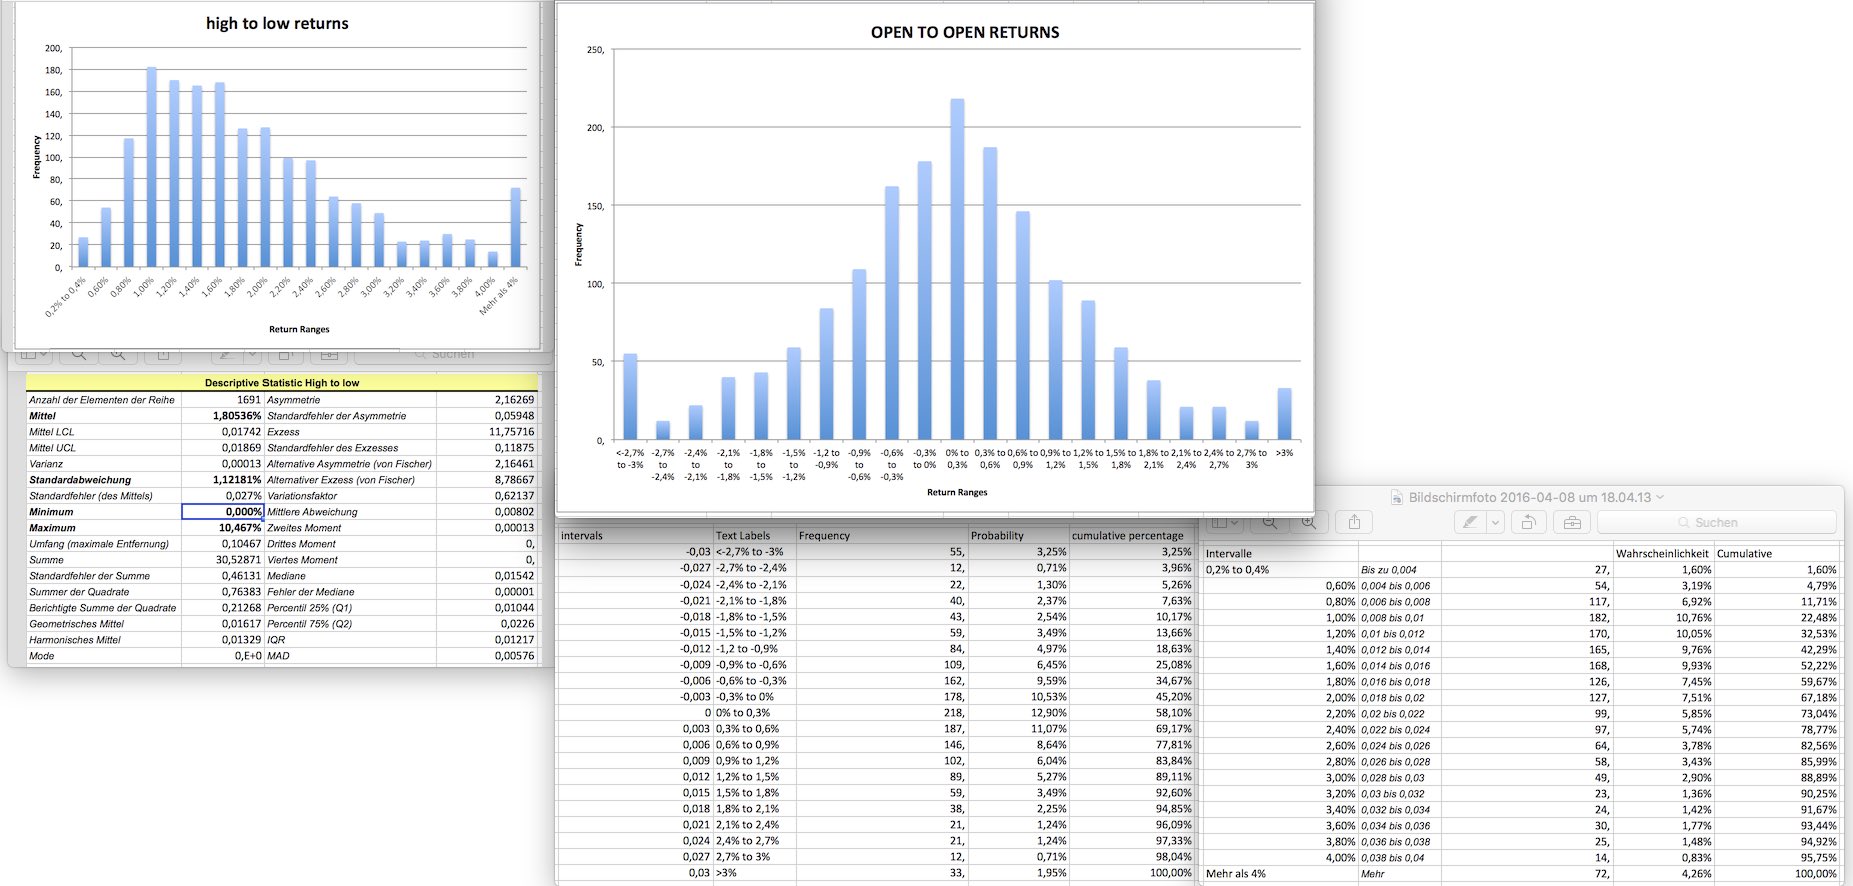Click the 'Cumulative' column header
The height and width of the screenshot is (886, 1853).
[x=1744, y=554]
